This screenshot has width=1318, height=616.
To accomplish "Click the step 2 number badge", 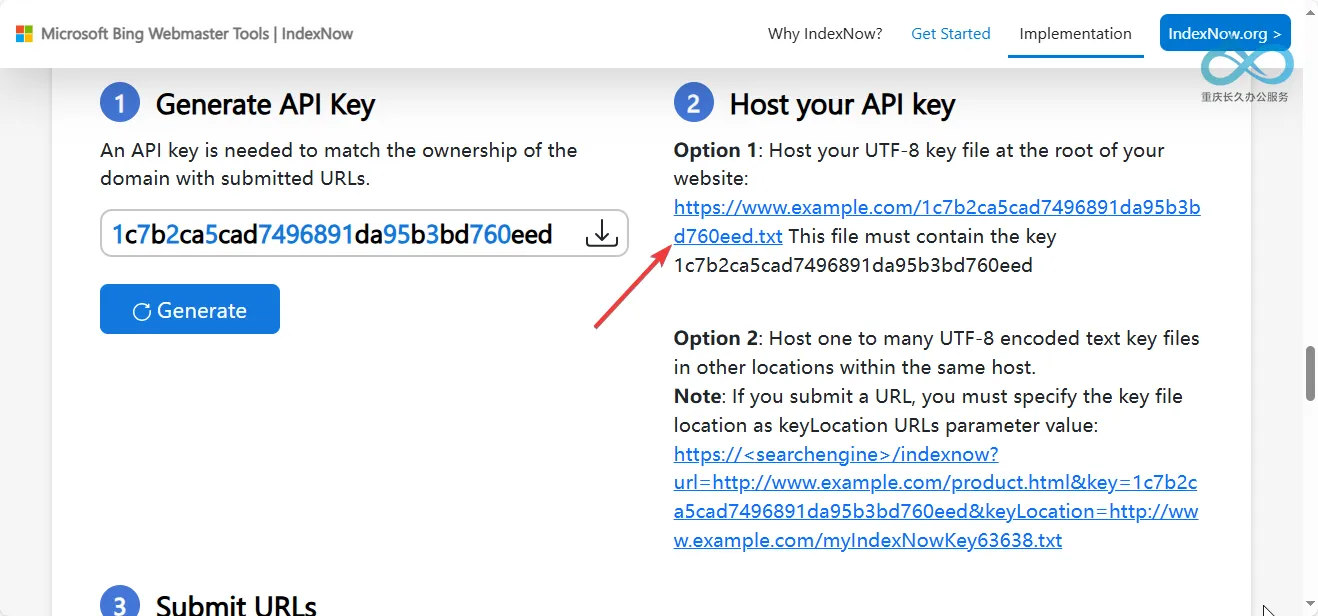I will click(x=694, y=103).
